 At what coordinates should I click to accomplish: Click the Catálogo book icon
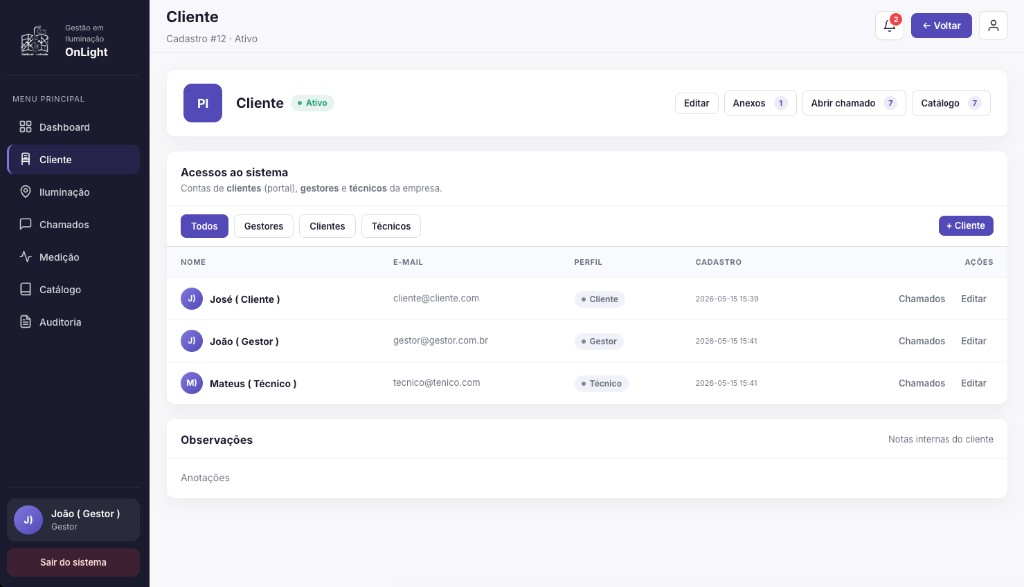point(25,289)
